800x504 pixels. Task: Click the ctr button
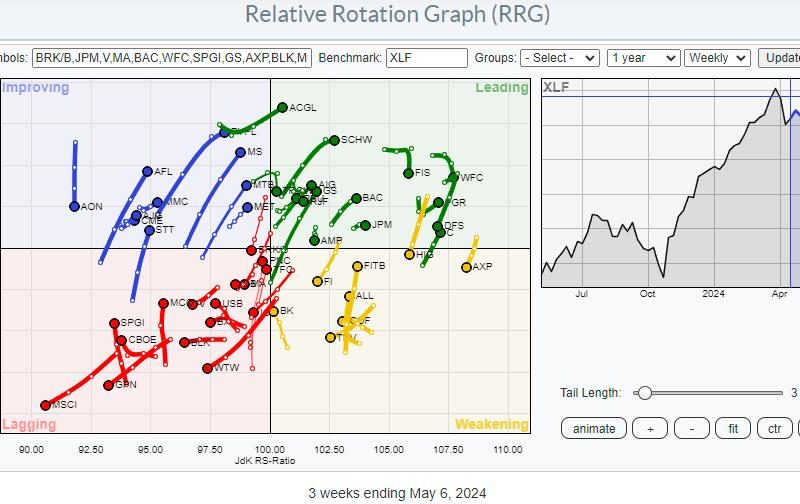coord(774,429)
